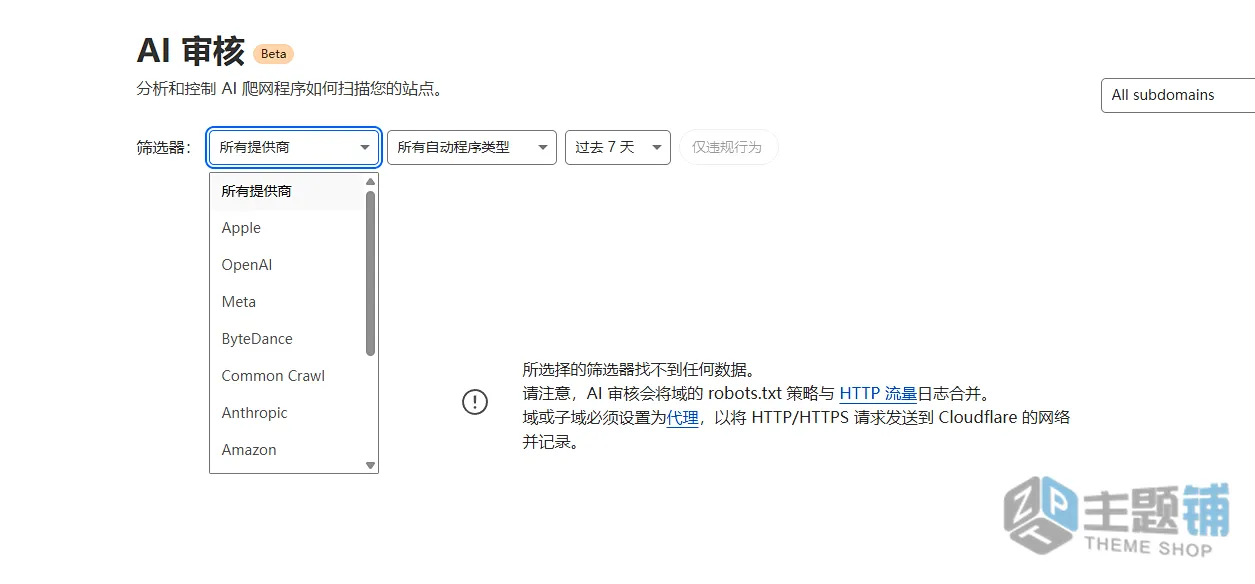This screenshot has width=1255, height=584.
Task: Open the 所有提供商 provider dropdown
Action: point(294,147)
